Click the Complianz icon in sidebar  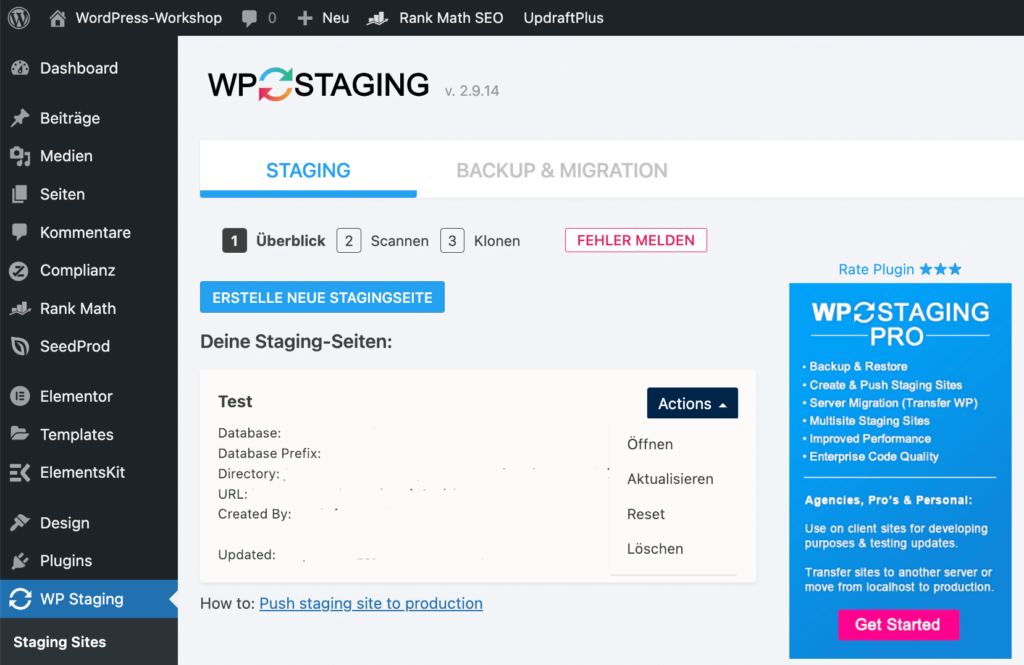19,270
